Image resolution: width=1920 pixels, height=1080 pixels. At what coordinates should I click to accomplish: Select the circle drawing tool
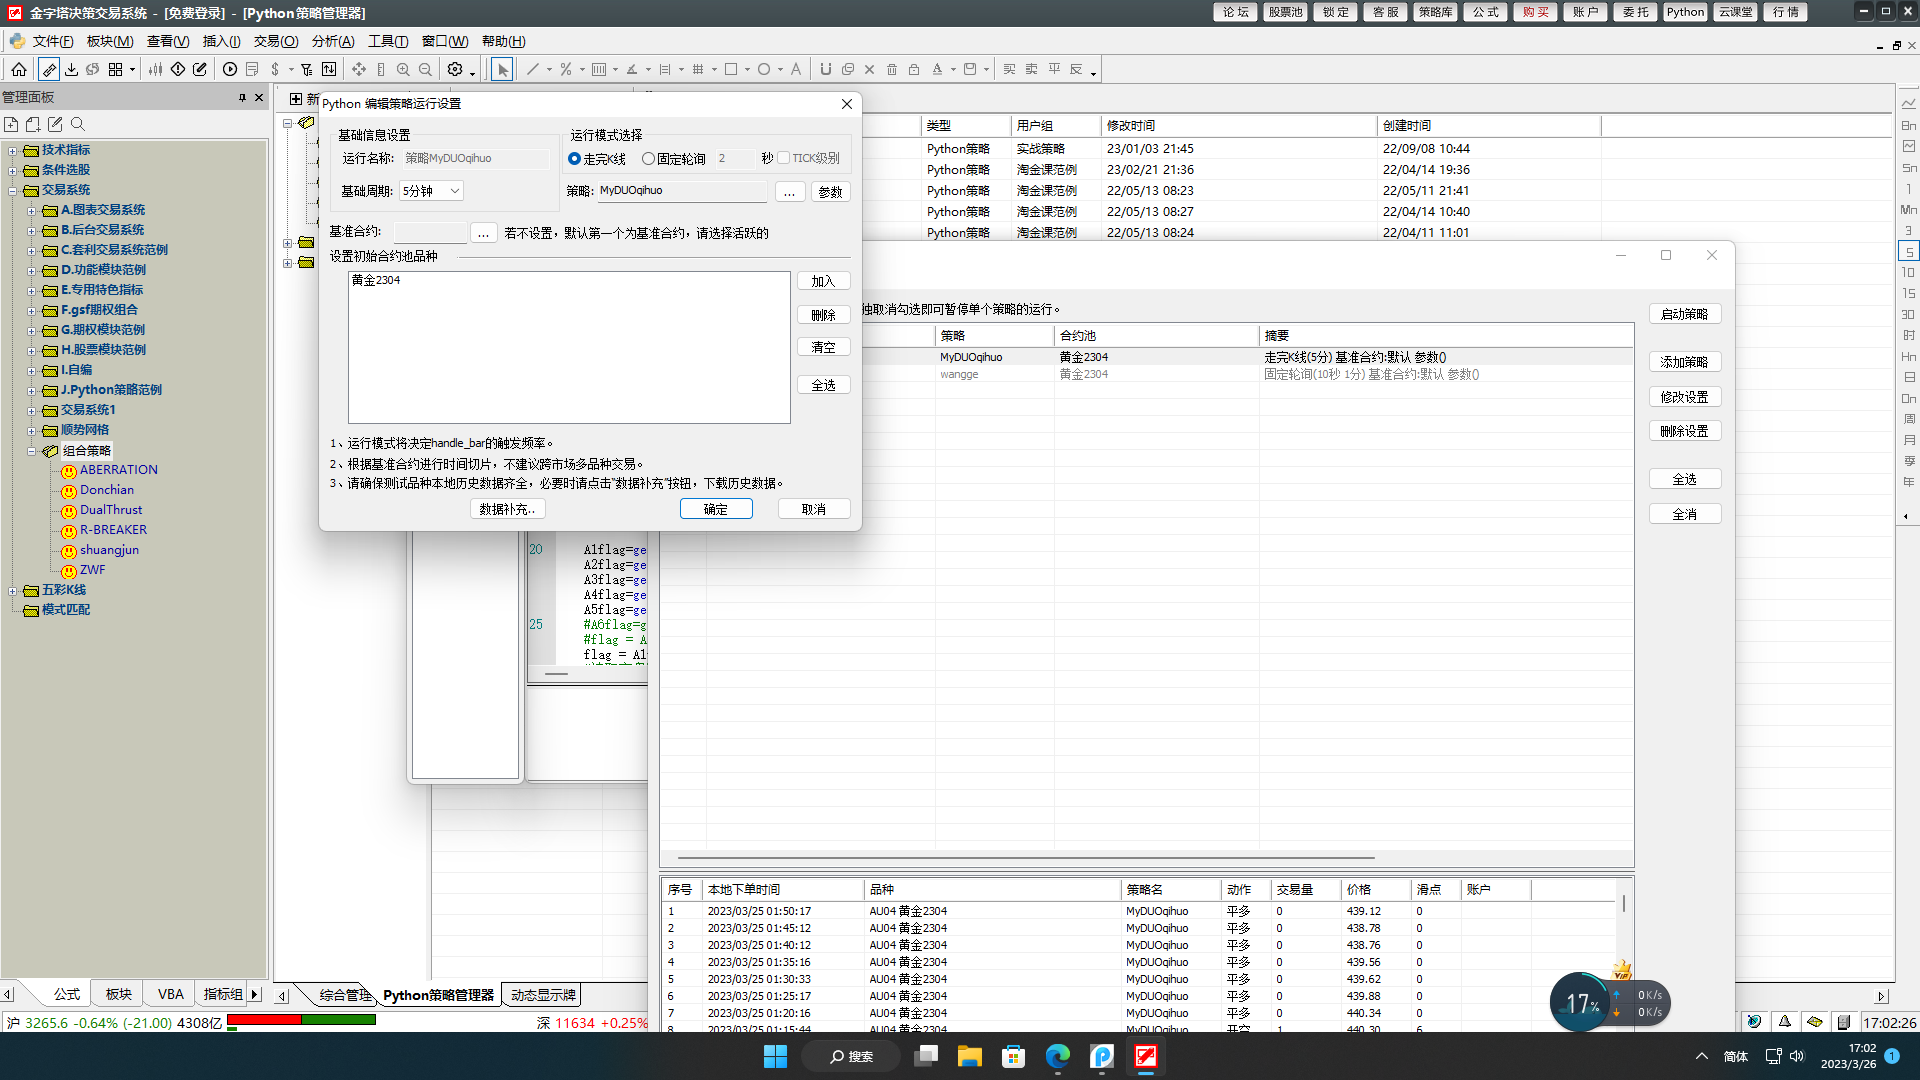coord(764,69)
